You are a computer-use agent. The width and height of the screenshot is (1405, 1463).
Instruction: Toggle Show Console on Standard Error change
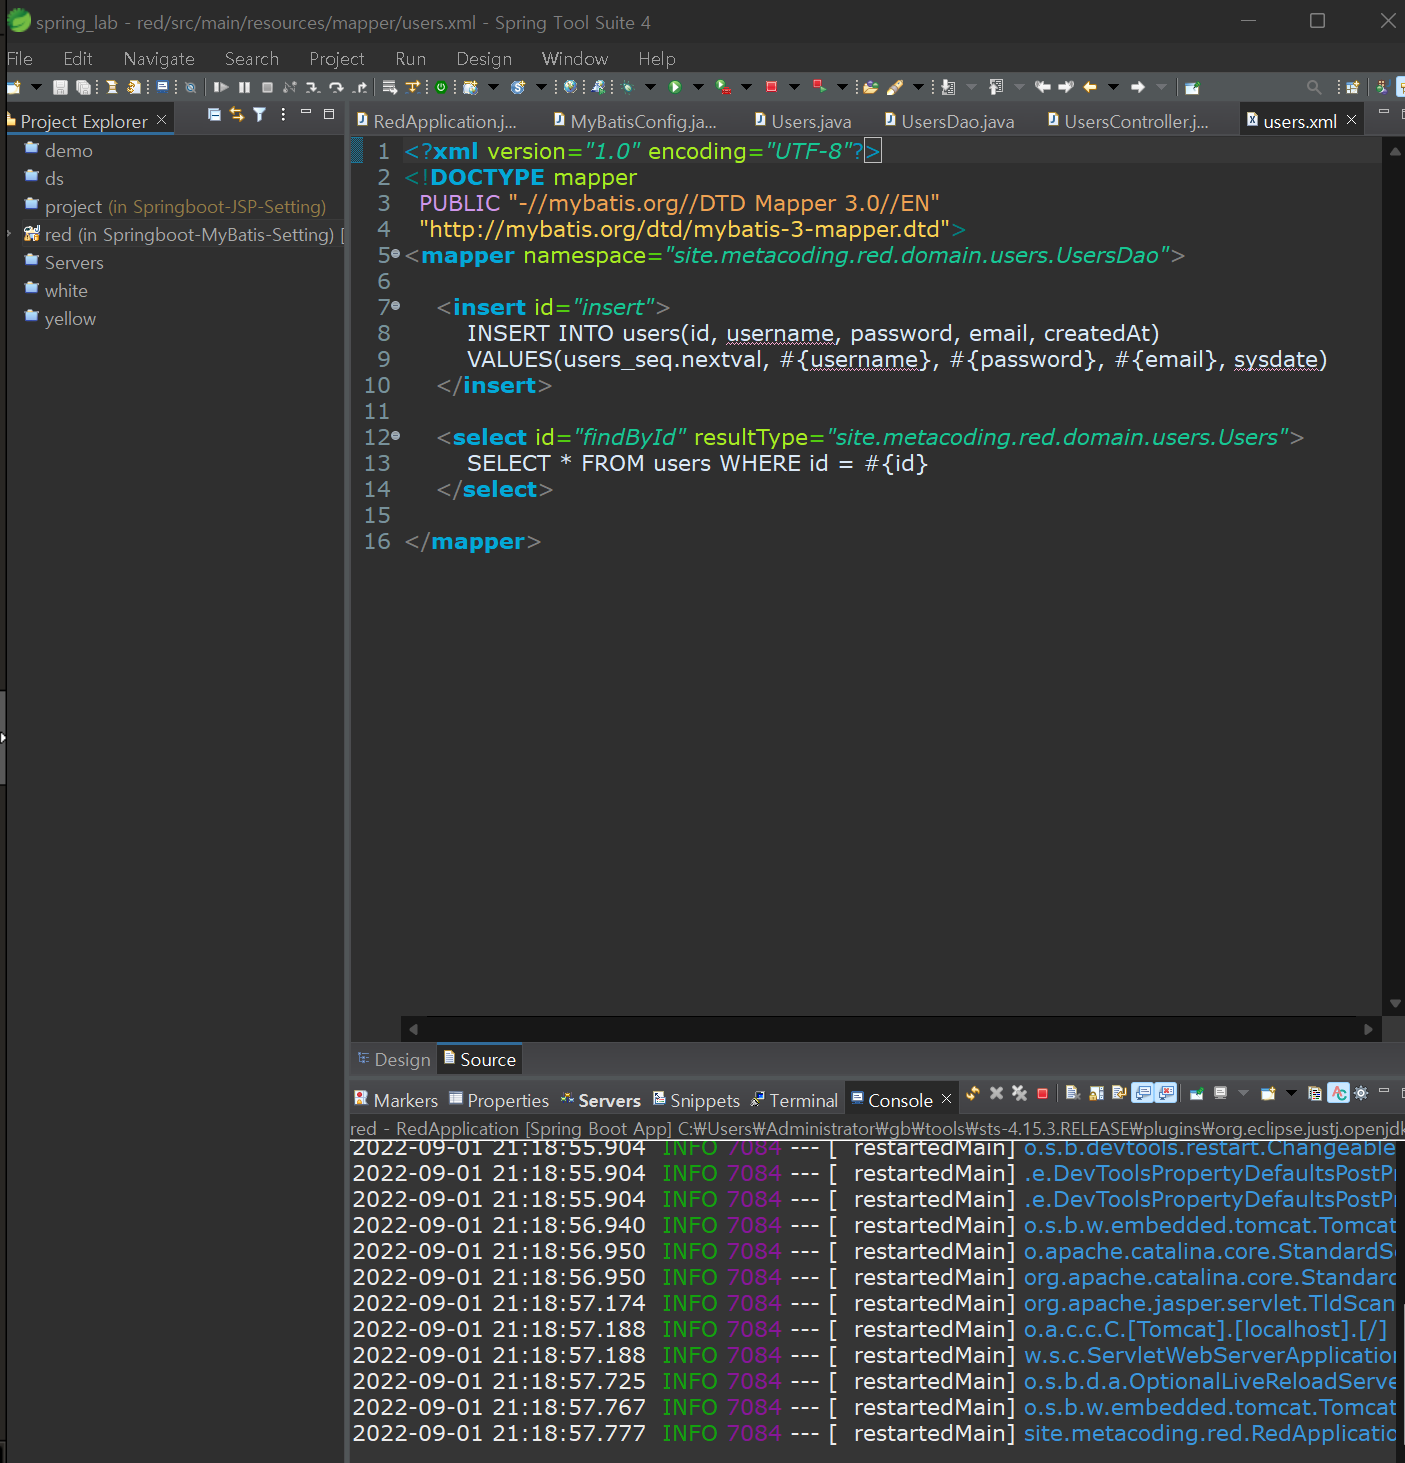point(1166,1094)
